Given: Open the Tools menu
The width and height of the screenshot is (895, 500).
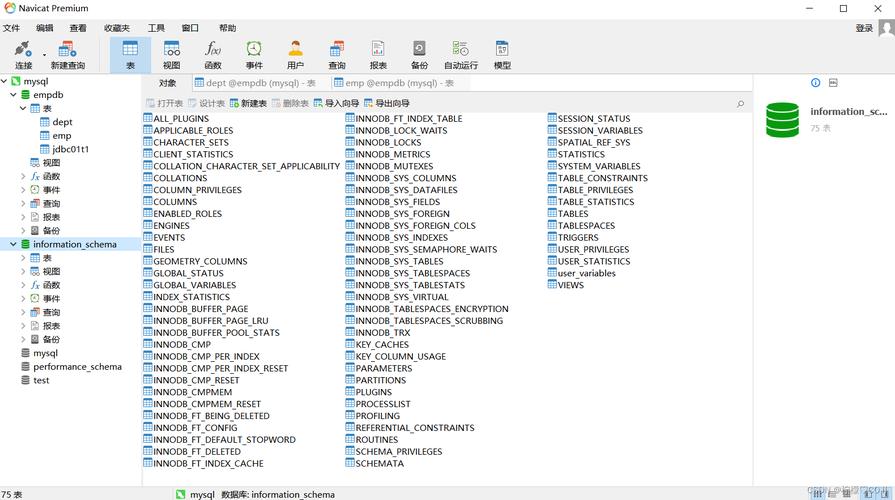Looking at the screenshot, I should click(156, 28).
